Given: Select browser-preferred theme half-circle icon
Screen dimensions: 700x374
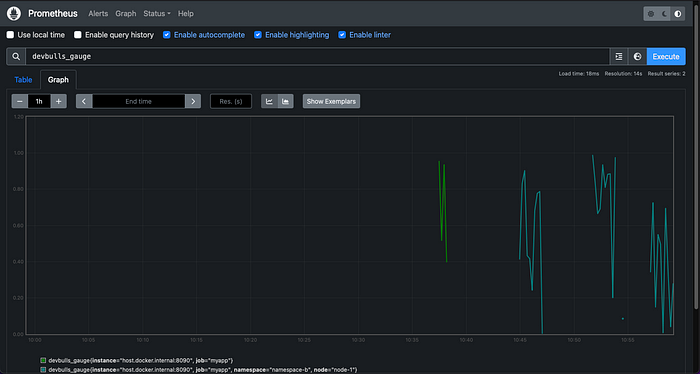Looking at the screenshot, I should pos(678,14).
